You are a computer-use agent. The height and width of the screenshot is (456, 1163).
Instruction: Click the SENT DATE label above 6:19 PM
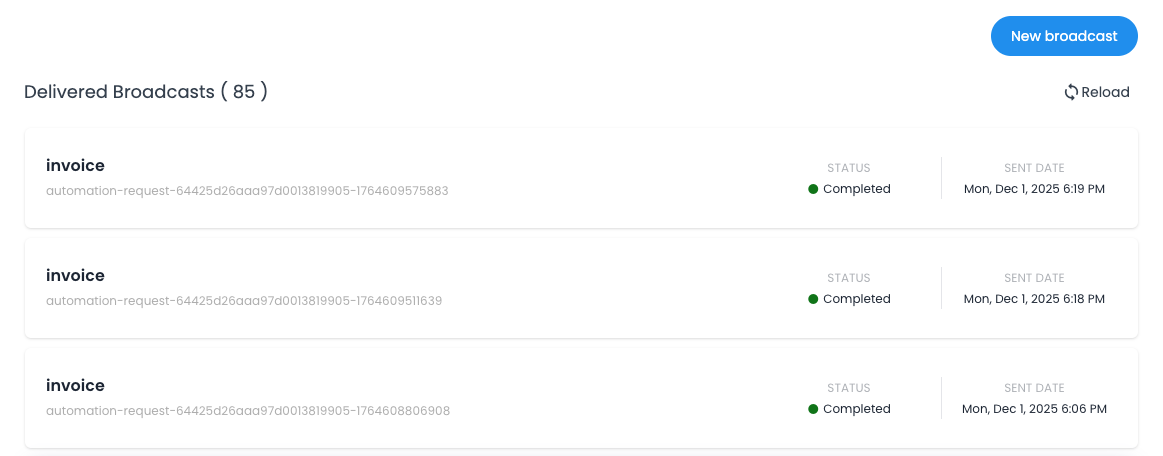[x=1034, y=168]
